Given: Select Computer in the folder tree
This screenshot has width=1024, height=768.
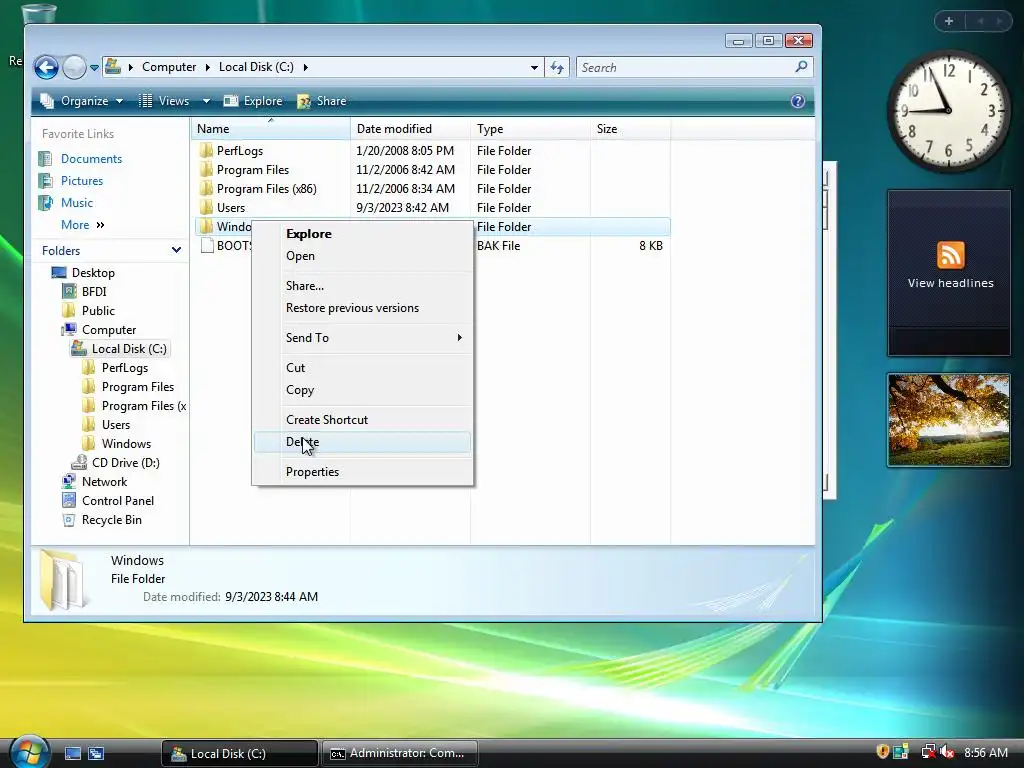Looking at the screenshot, I should (x=108, y=330).
